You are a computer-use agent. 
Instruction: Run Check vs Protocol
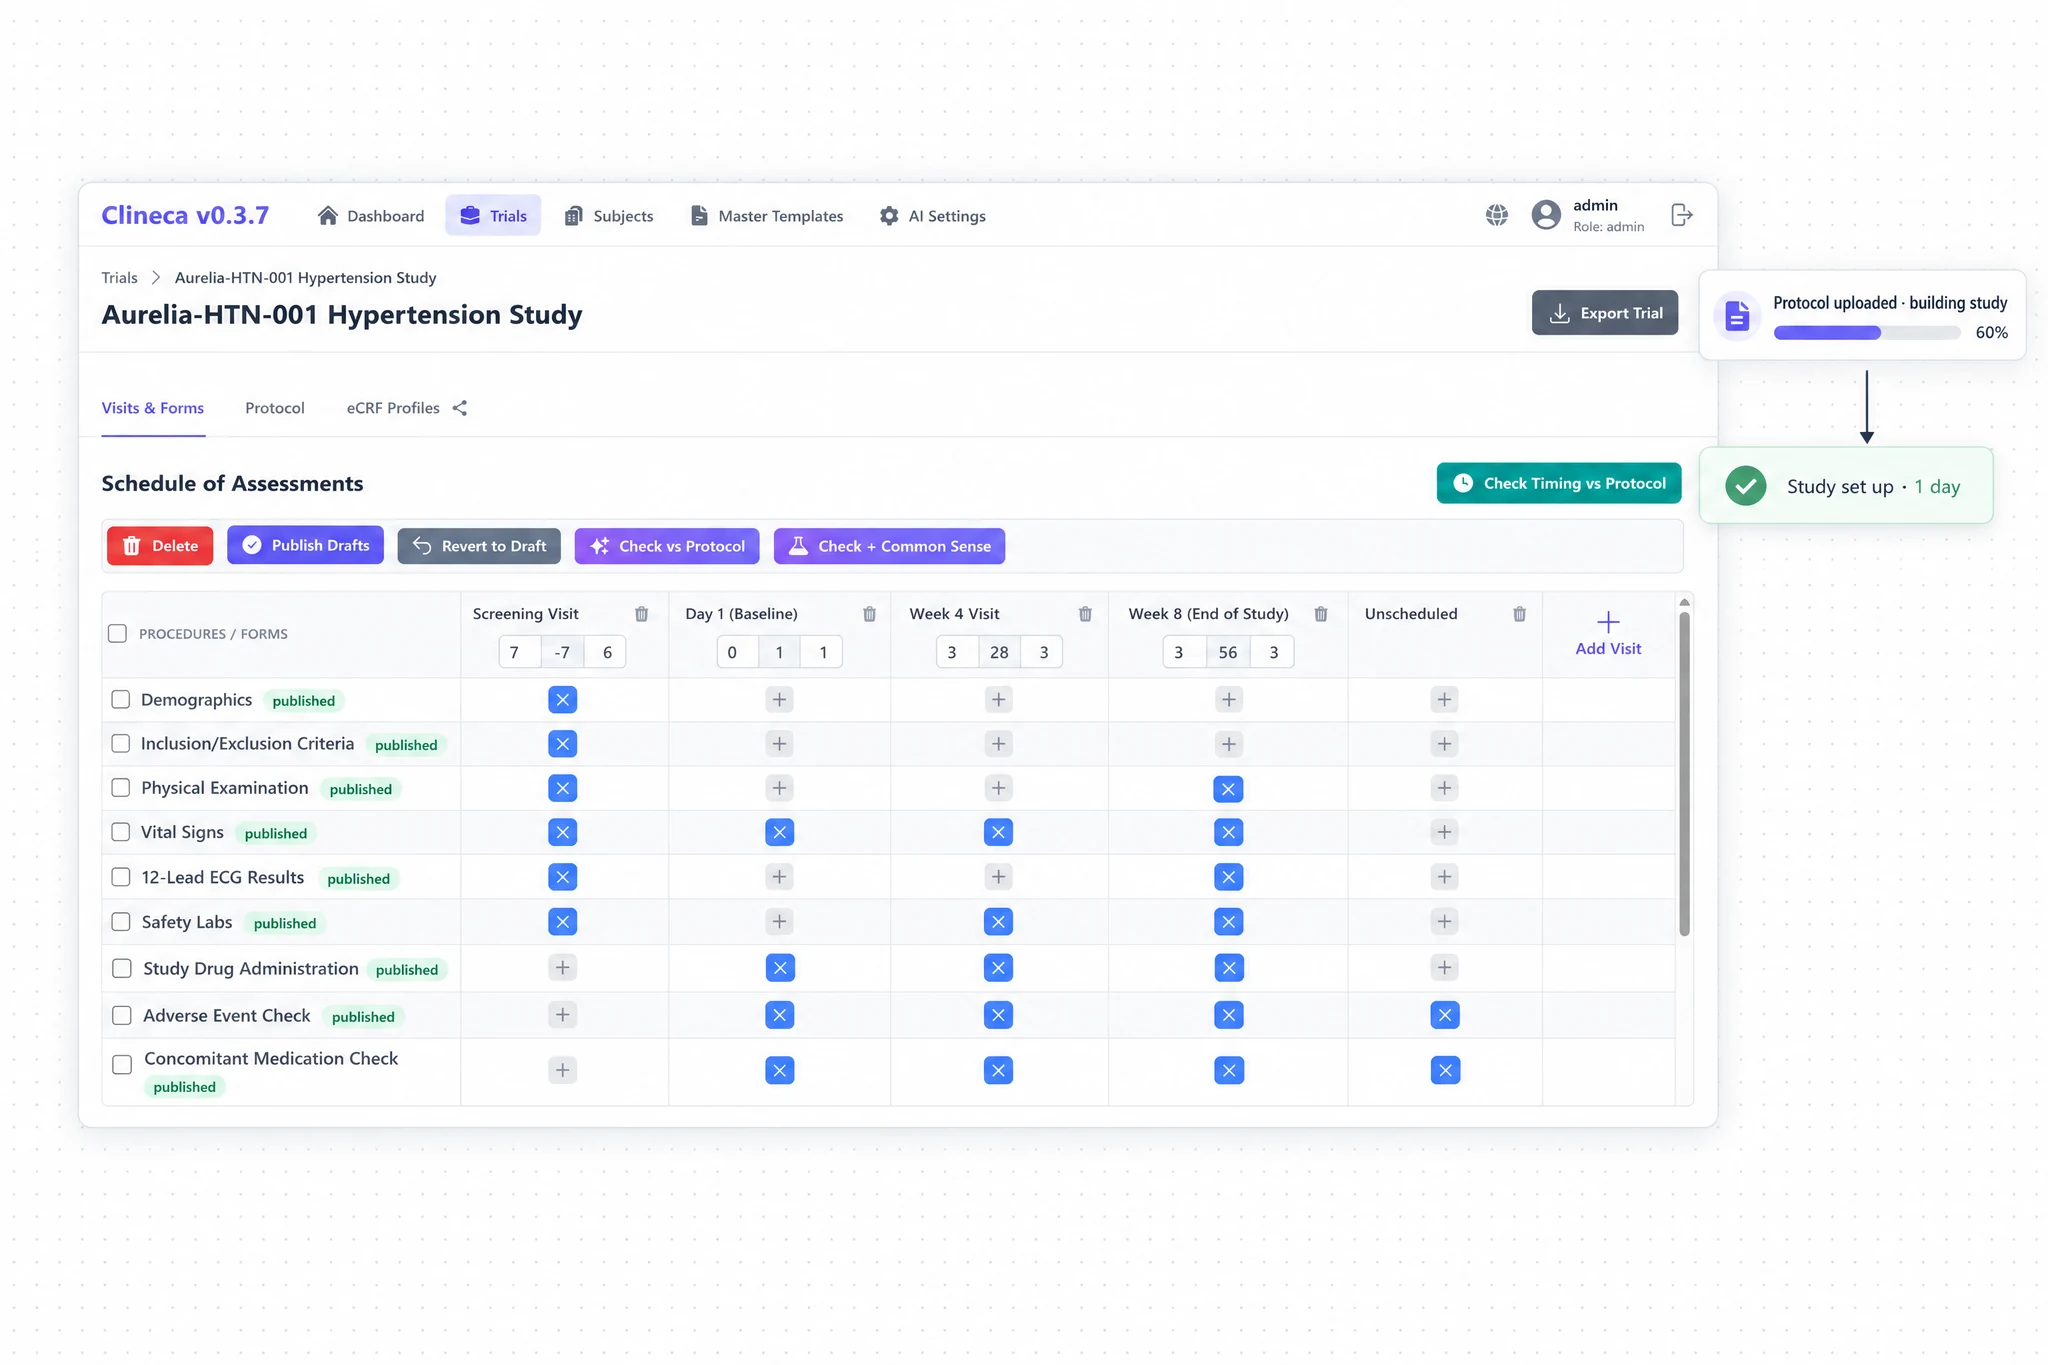(667, 546)
